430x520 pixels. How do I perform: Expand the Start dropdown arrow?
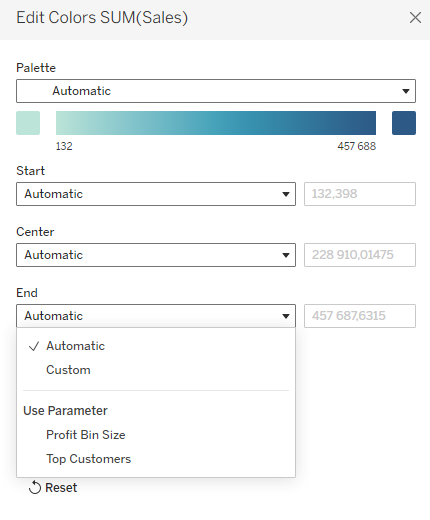[285, 194]
